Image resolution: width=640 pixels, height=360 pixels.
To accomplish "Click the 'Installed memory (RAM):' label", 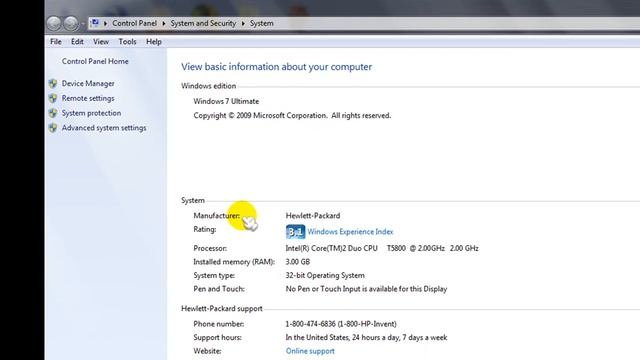I will coord(234,262).
